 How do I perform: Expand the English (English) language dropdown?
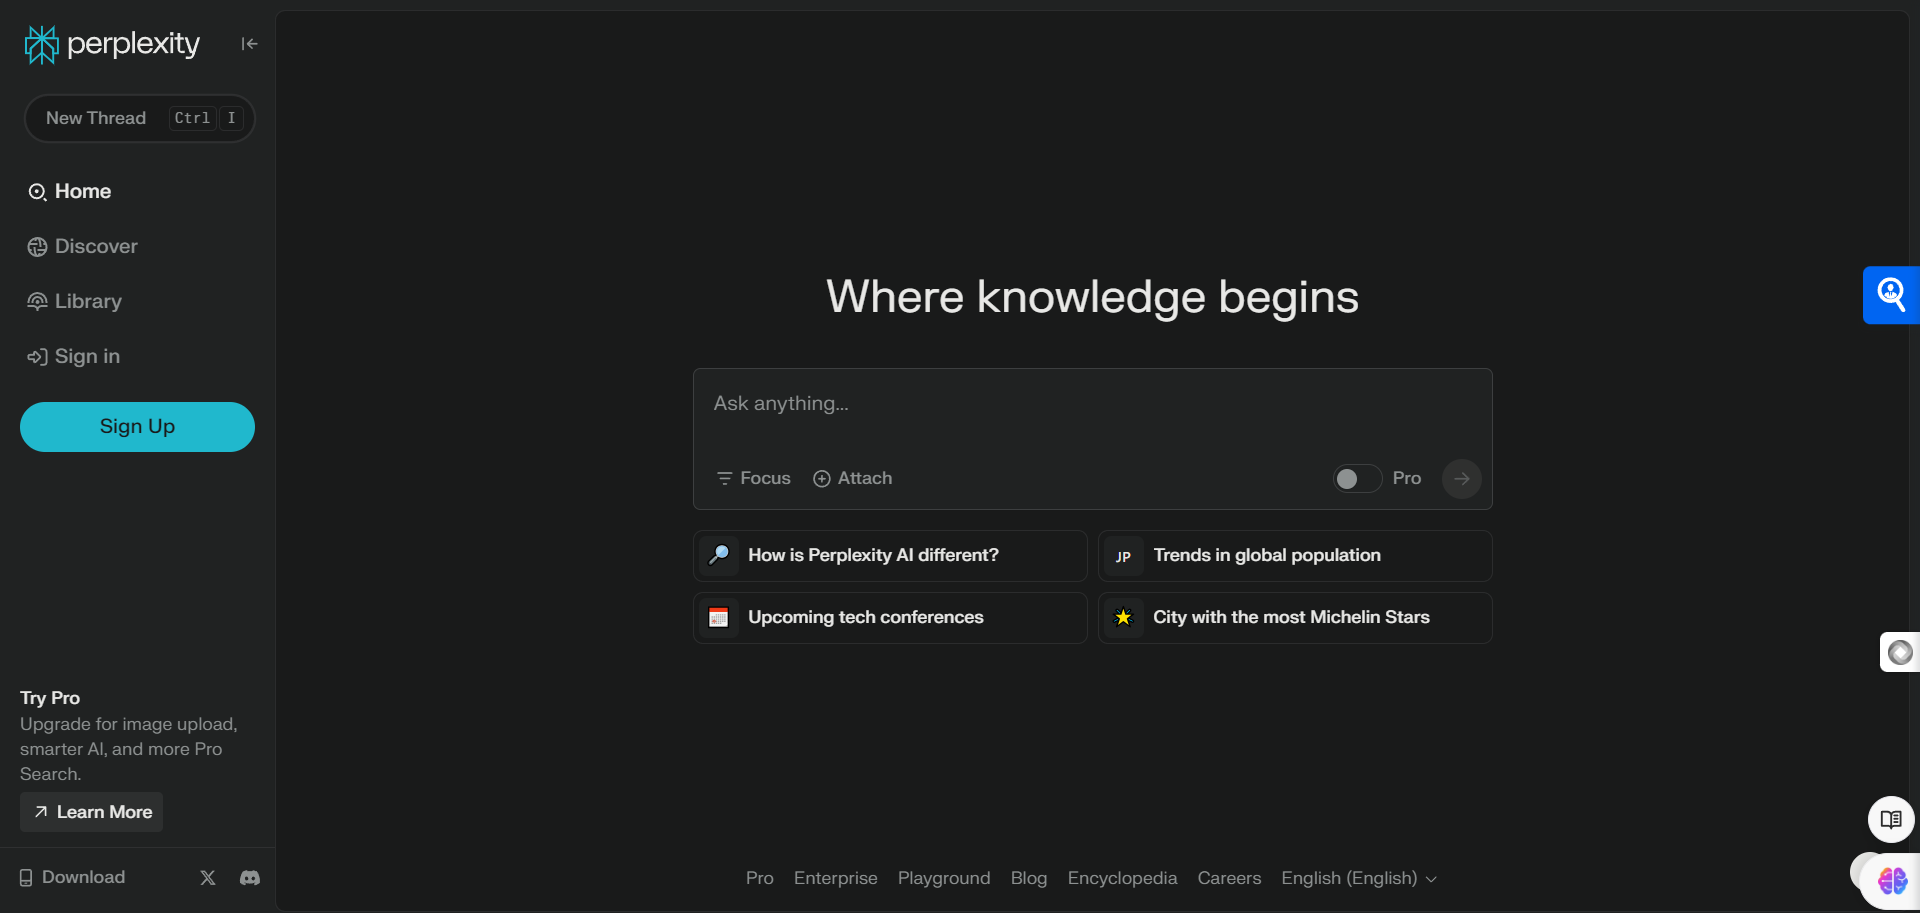point(1359,878)
